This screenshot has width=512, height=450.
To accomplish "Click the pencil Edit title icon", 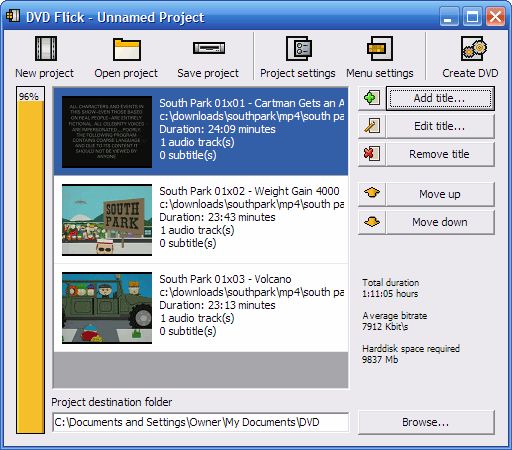I will tap(371, 126).
